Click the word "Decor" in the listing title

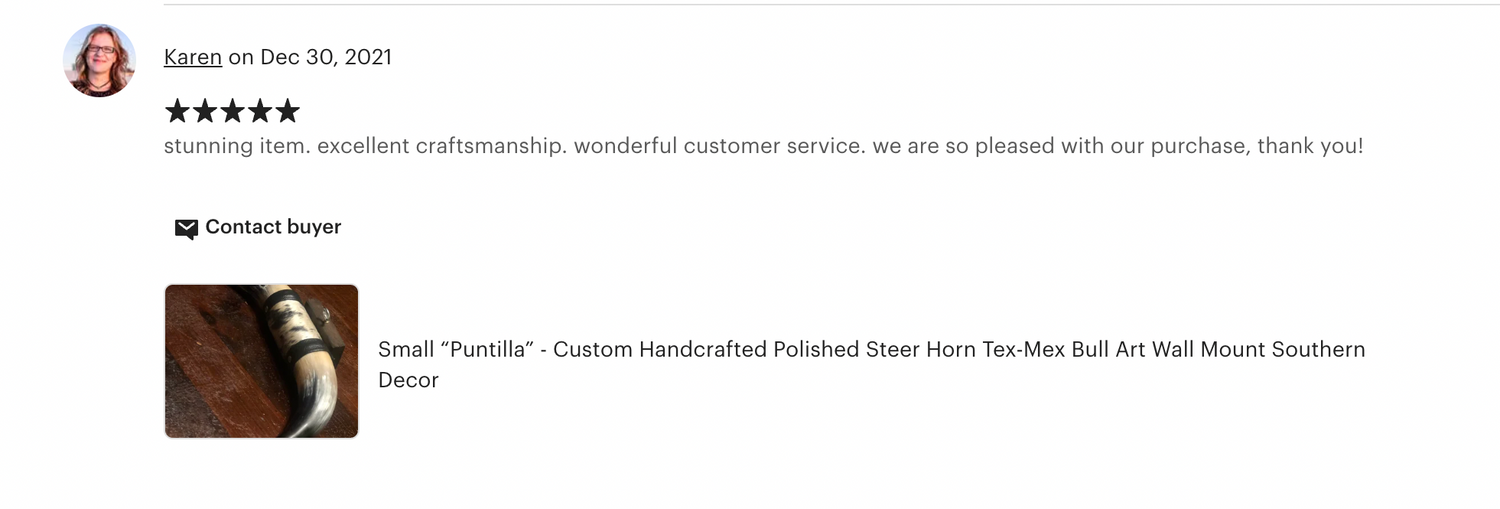[408, 380]
